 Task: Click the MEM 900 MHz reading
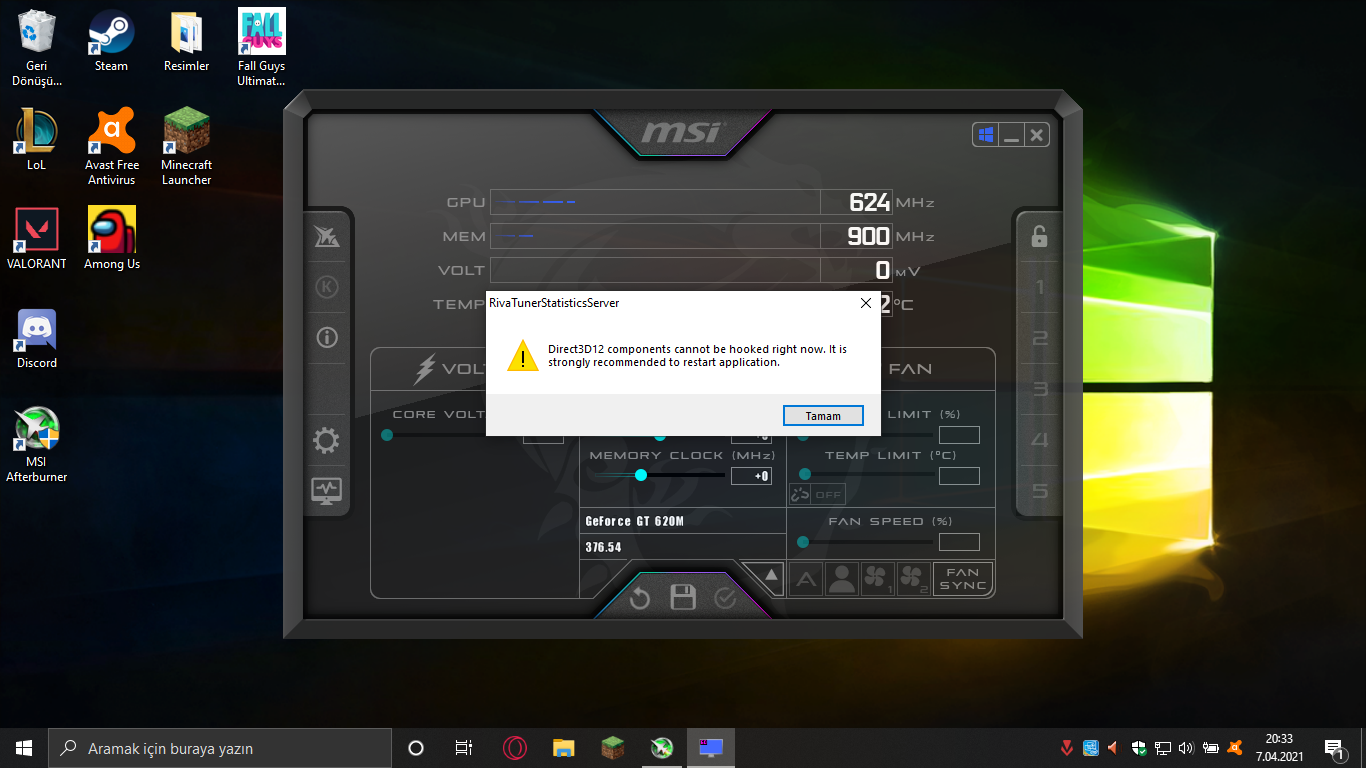click(869, 236)
